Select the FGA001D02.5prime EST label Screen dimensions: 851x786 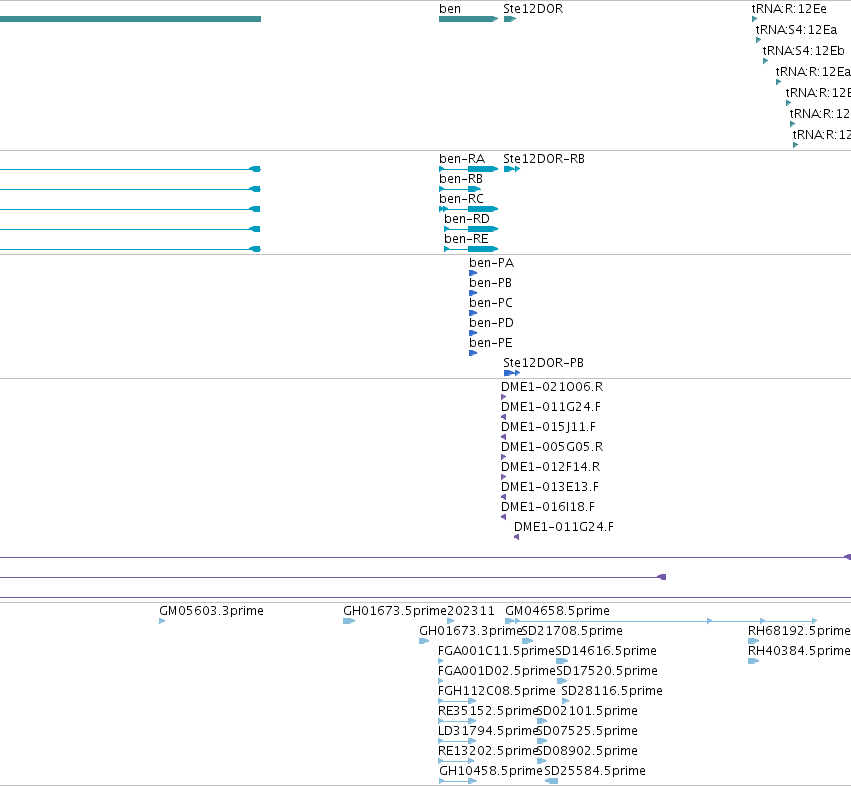[x=497, y=671]
